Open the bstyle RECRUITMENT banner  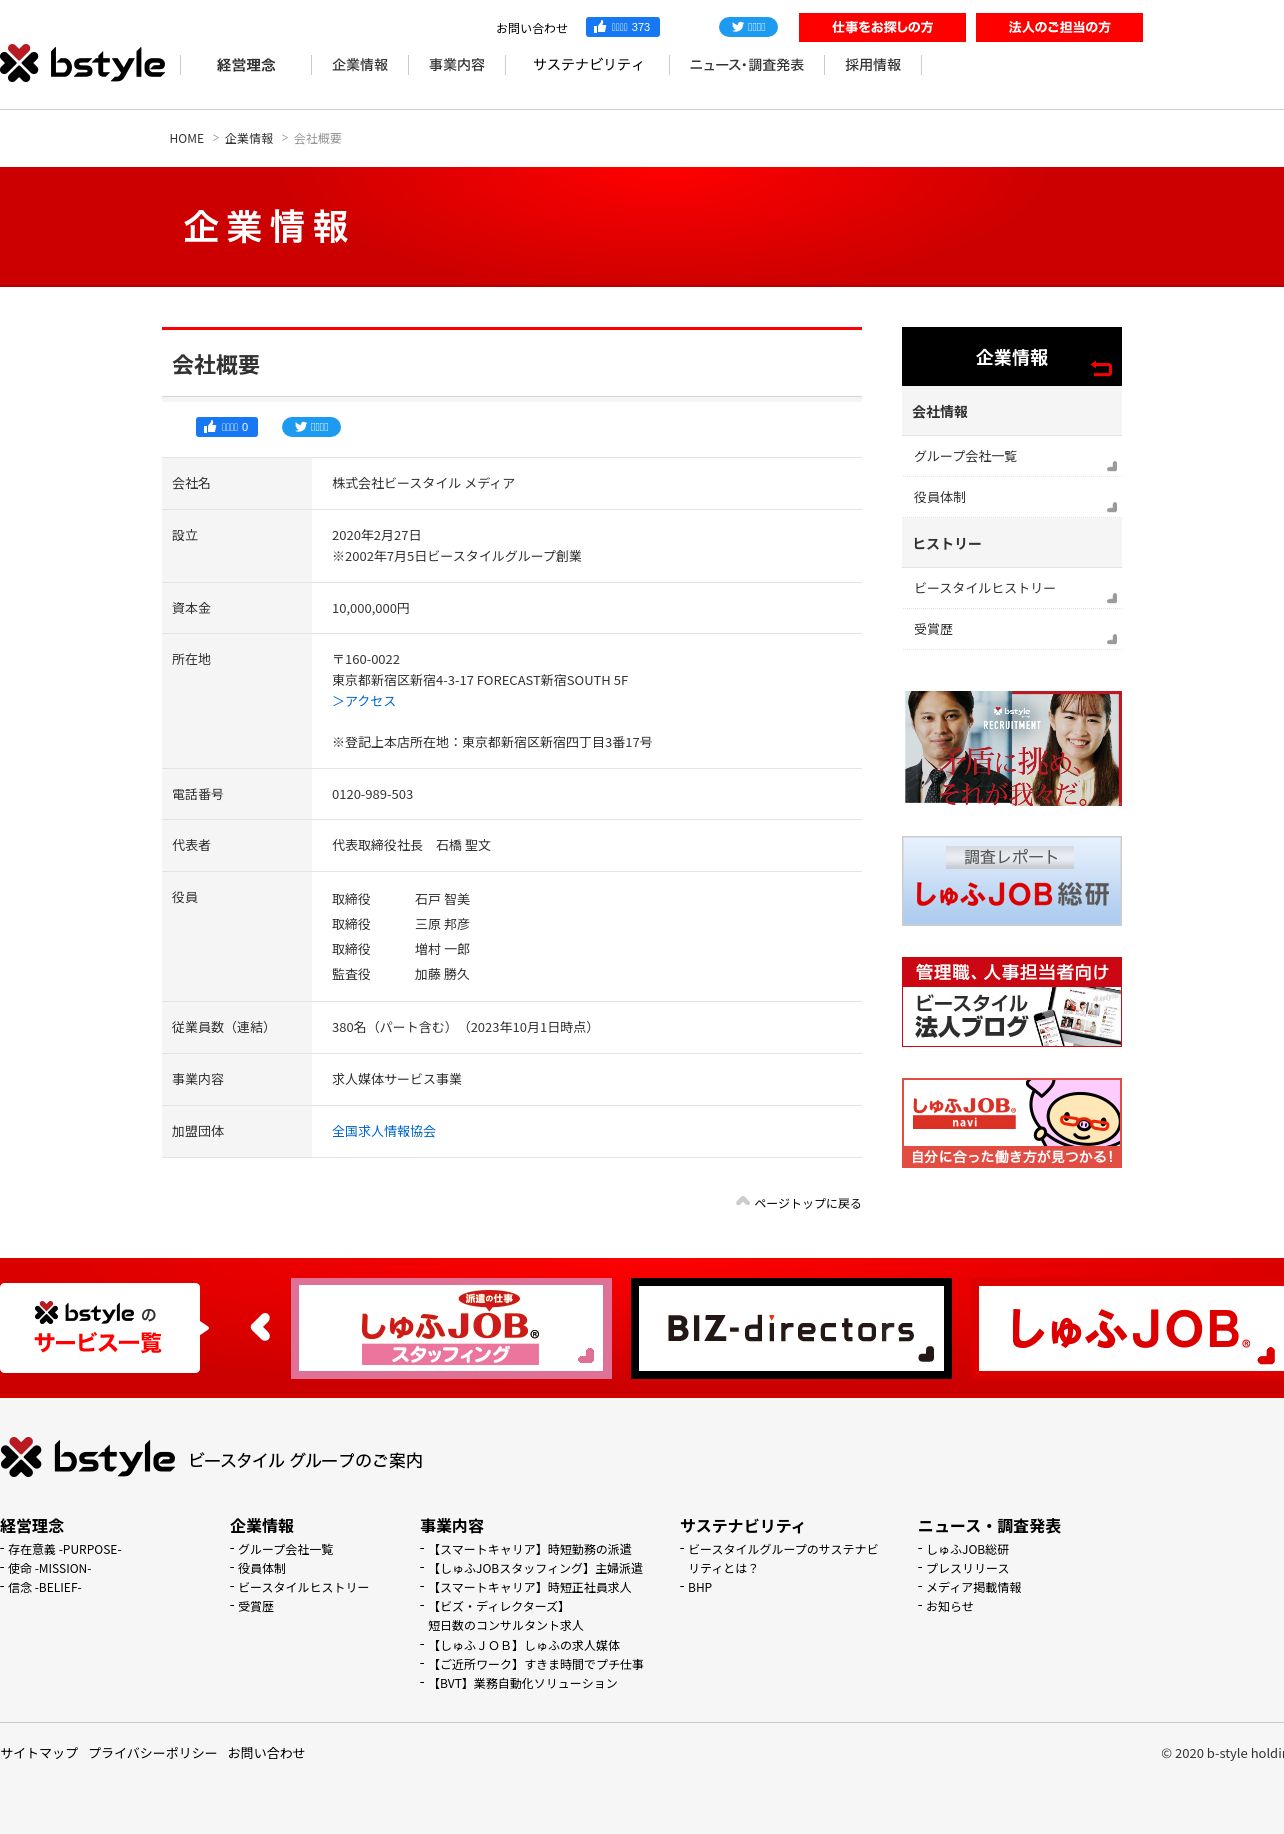click(x=1012, y=748)
